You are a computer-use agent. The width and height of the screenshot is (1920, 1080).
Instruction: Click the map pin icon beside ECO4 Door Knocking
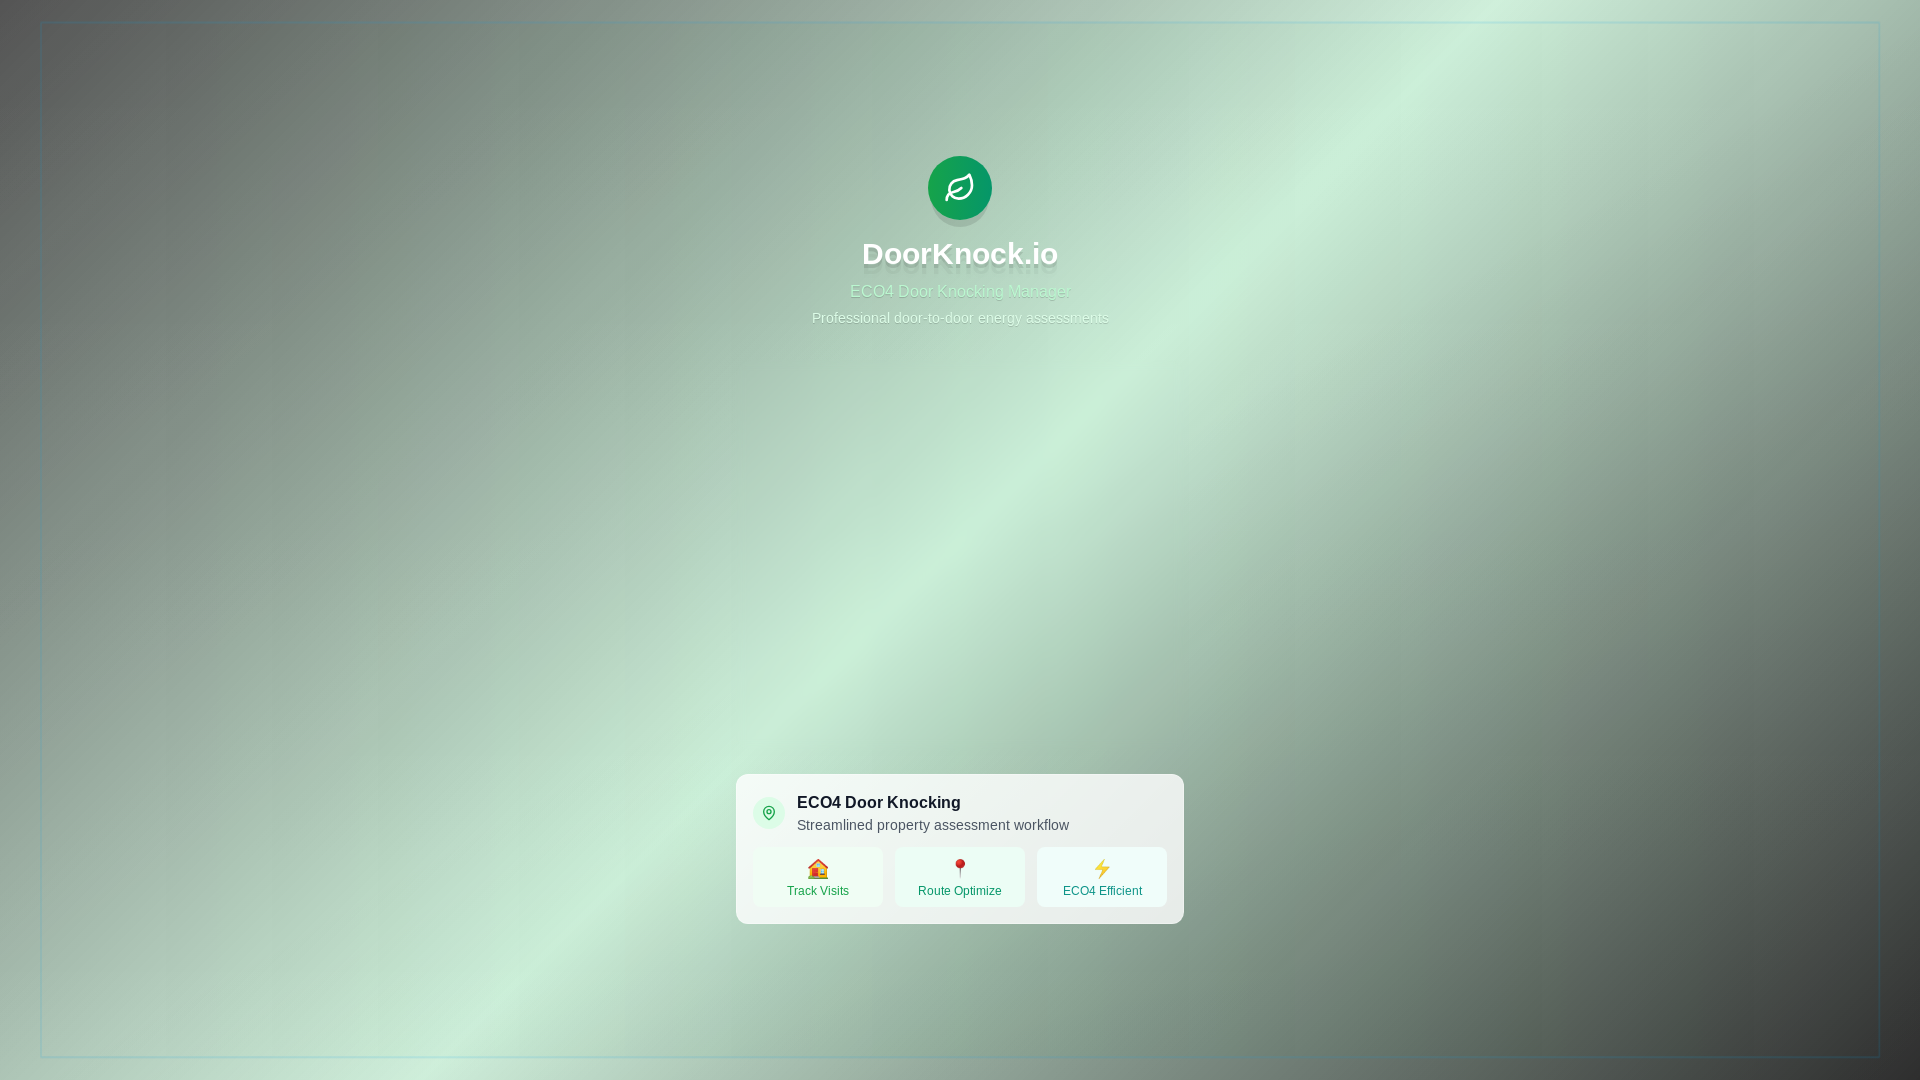[x=769, y=813]
